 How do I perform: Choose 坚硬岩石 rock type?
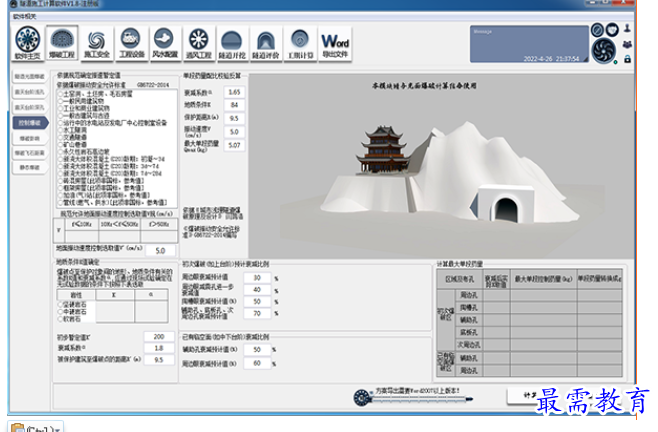pos(72,304)
